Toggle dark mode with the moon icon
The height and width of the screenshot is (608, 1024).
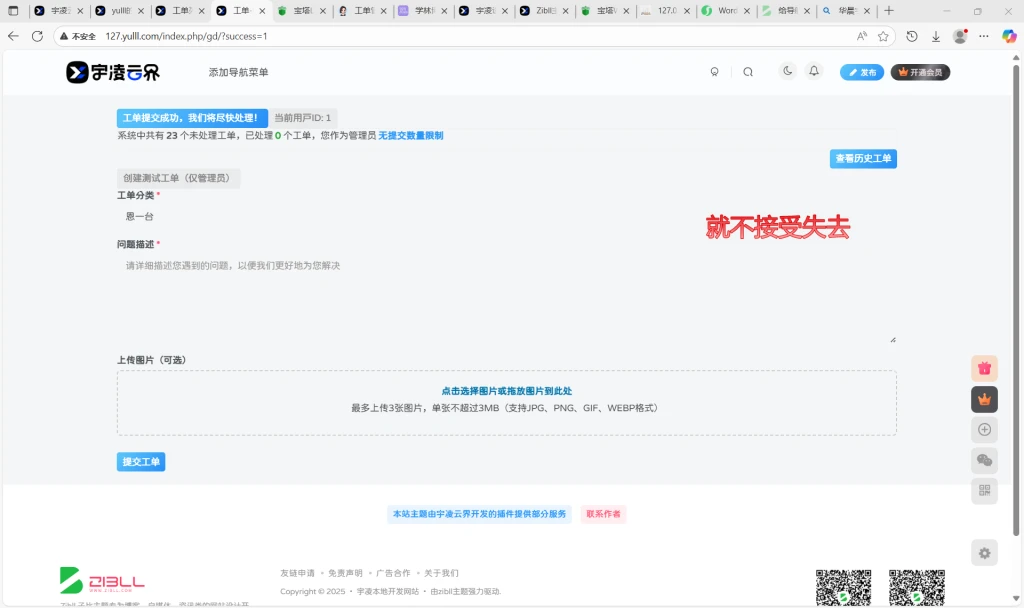tap(786, 72)
